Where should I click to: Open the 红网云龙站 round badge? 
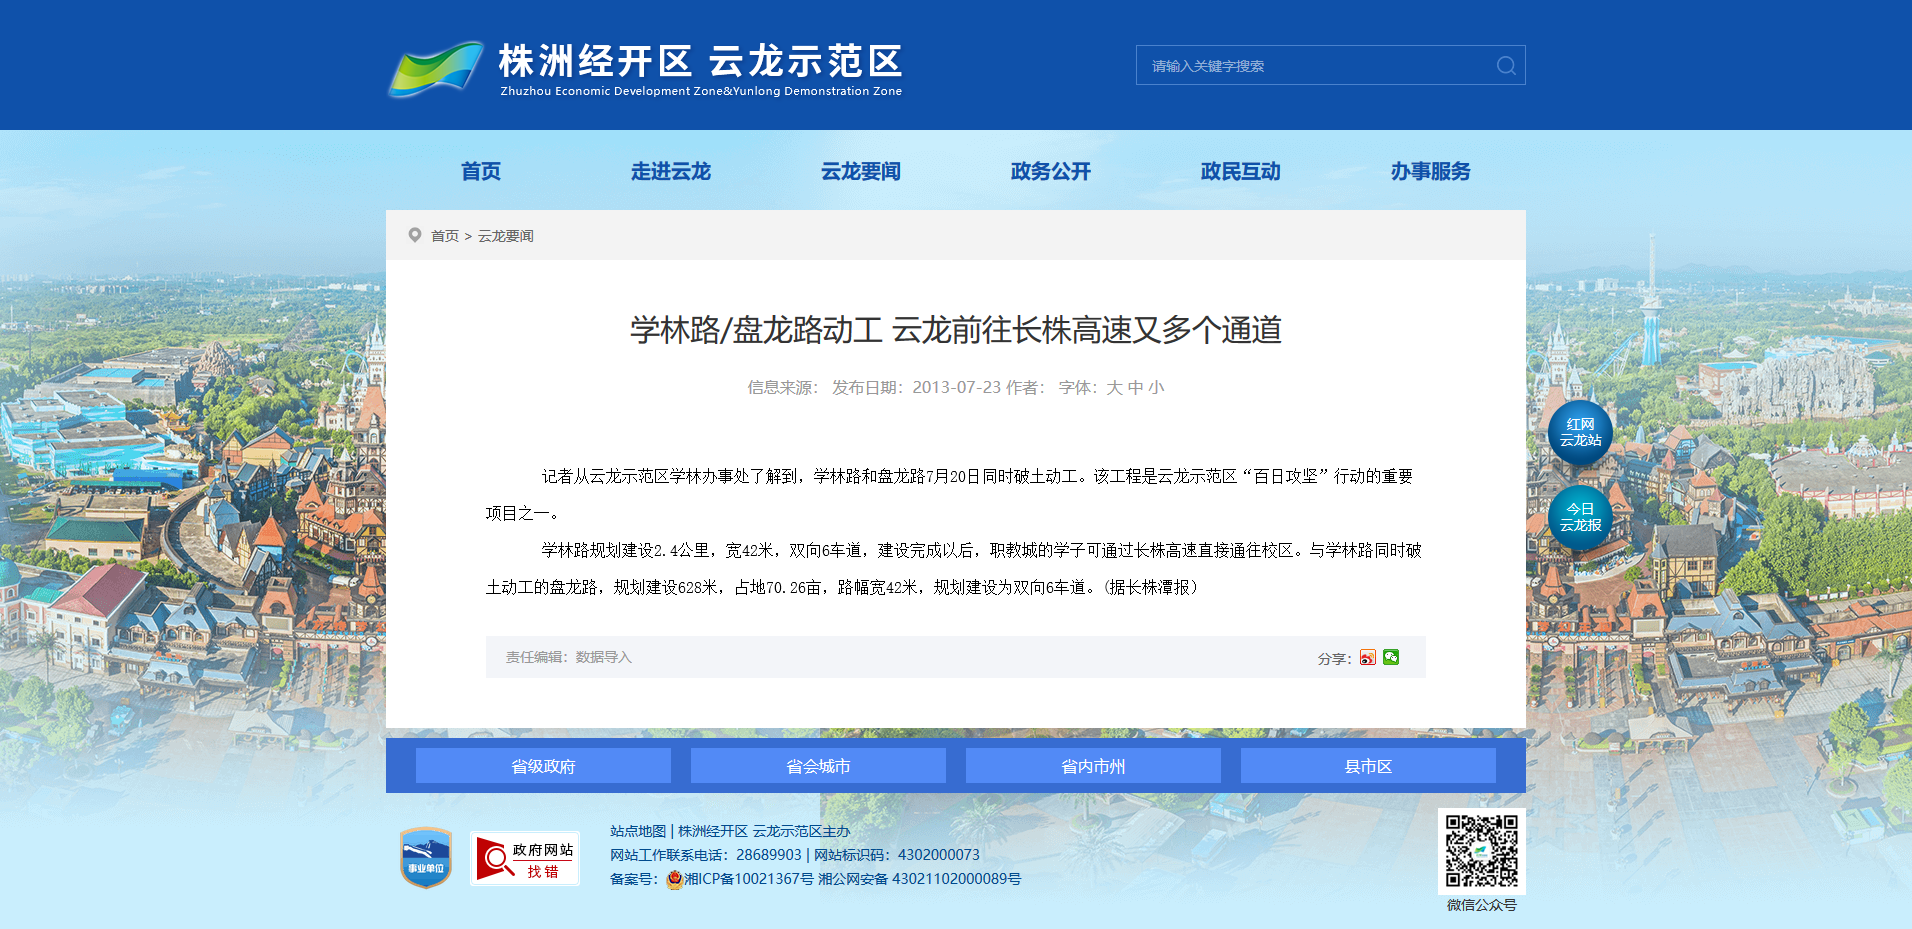coord(1580,433)
